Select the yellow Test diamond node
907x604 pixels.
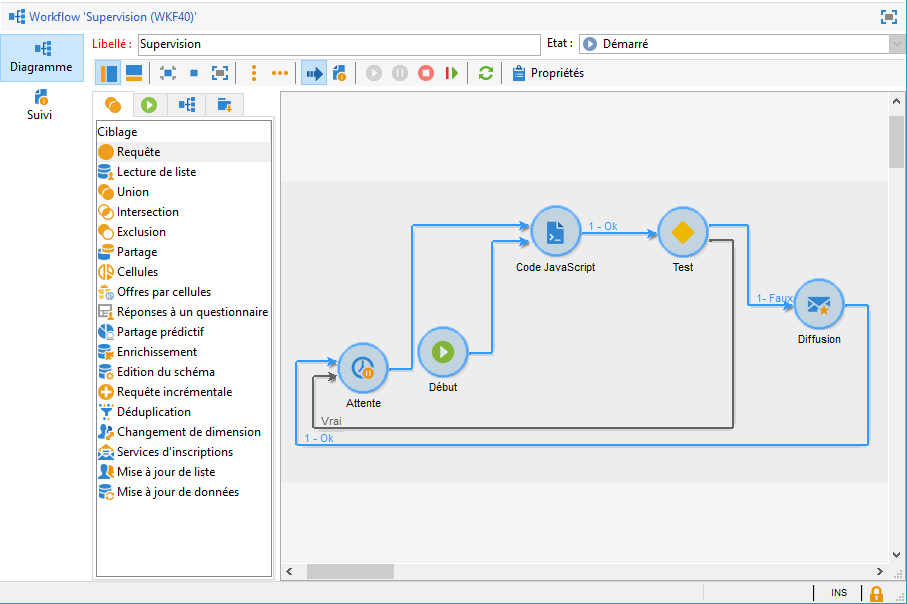pyautogui.click(x=683, y=232)
